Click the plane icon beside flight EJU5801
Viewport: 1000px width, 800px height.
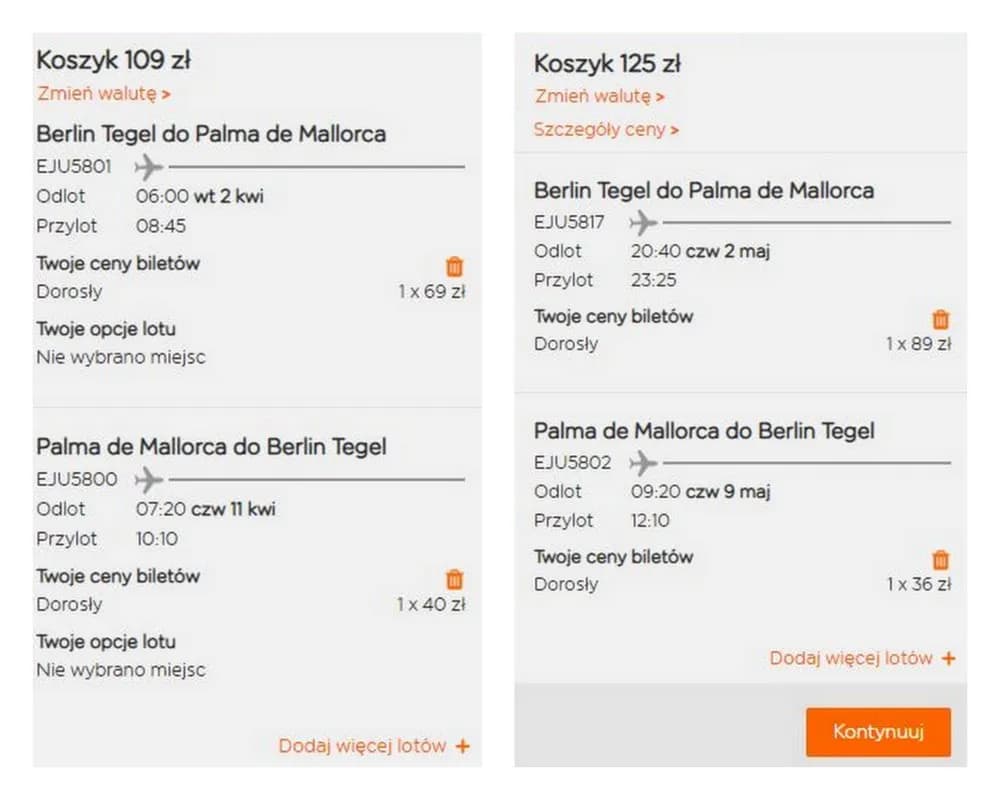click(x=148, y=166)
